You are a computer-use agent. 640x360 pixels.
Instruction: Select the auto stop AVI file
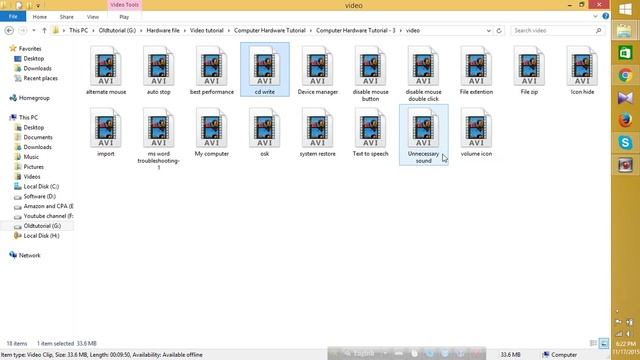(x=159, y=71)
